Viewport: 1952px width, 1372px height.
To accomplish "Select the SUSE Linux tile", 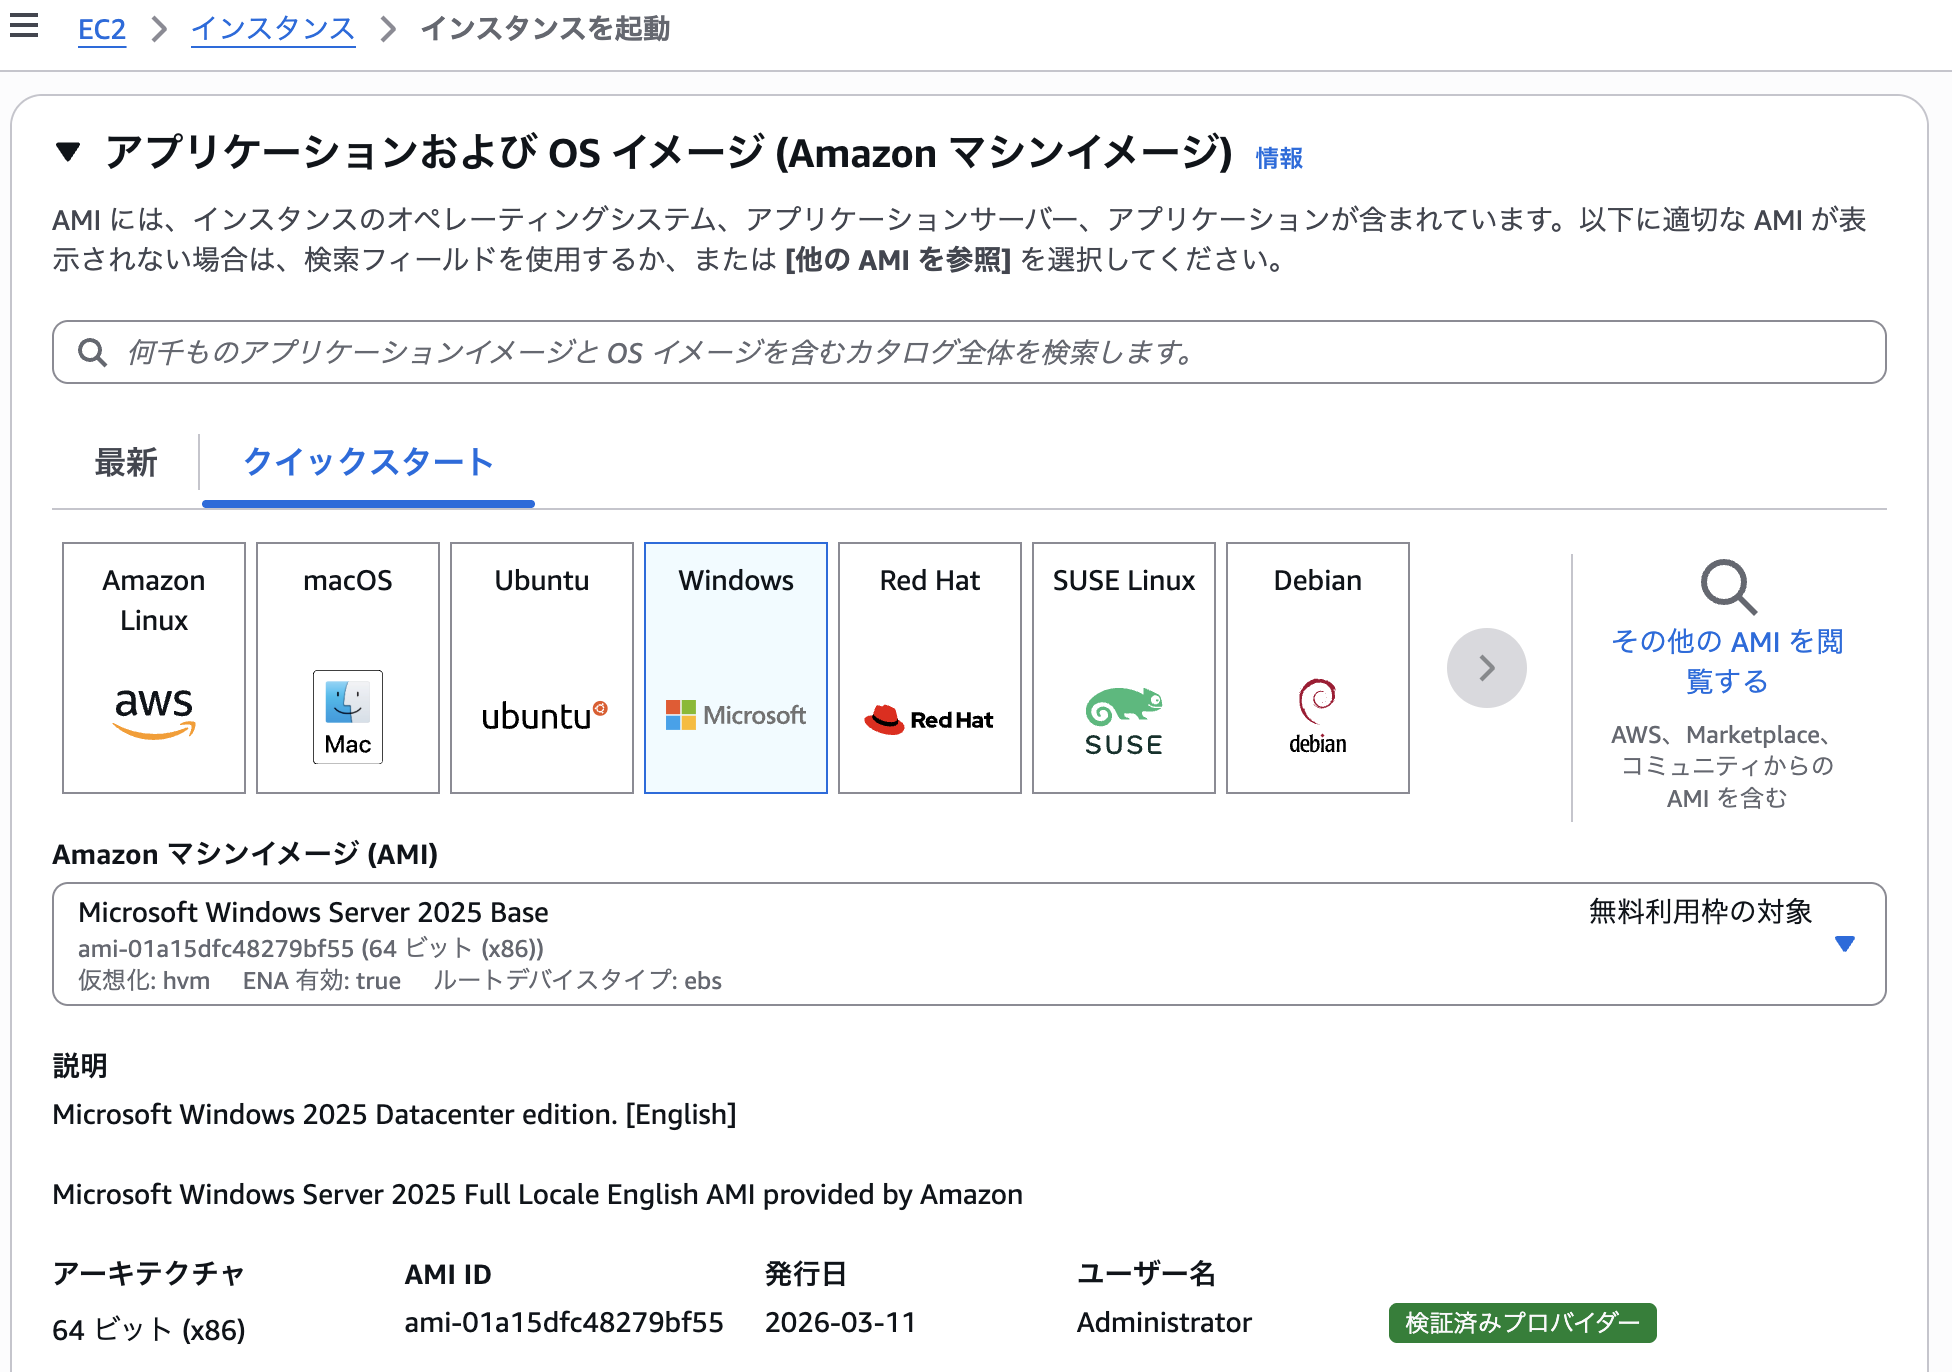I will tap(1124, 667).
